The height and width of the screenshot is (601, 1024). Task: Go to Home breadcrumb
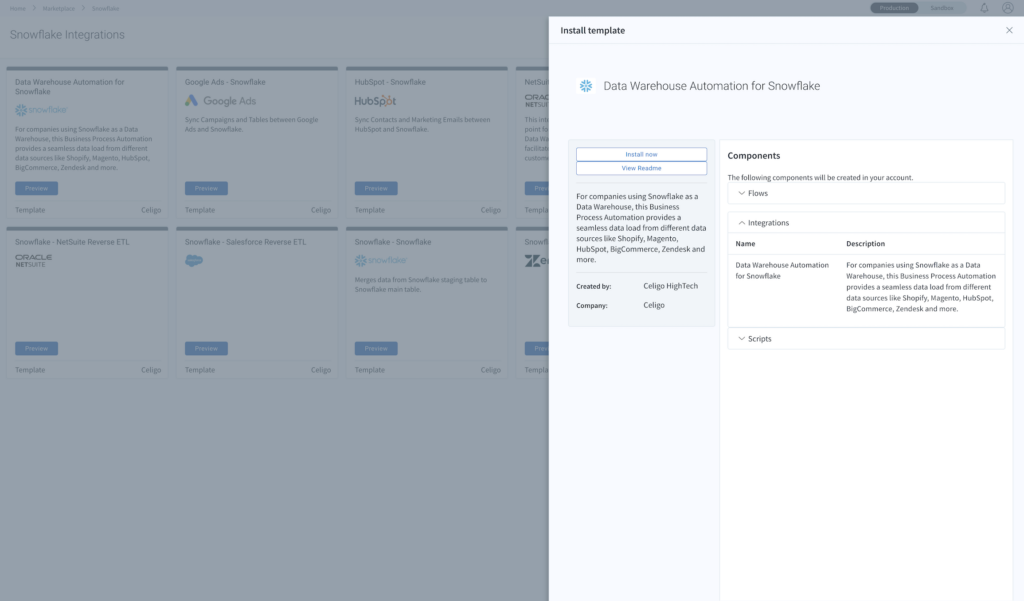(18, 8)
